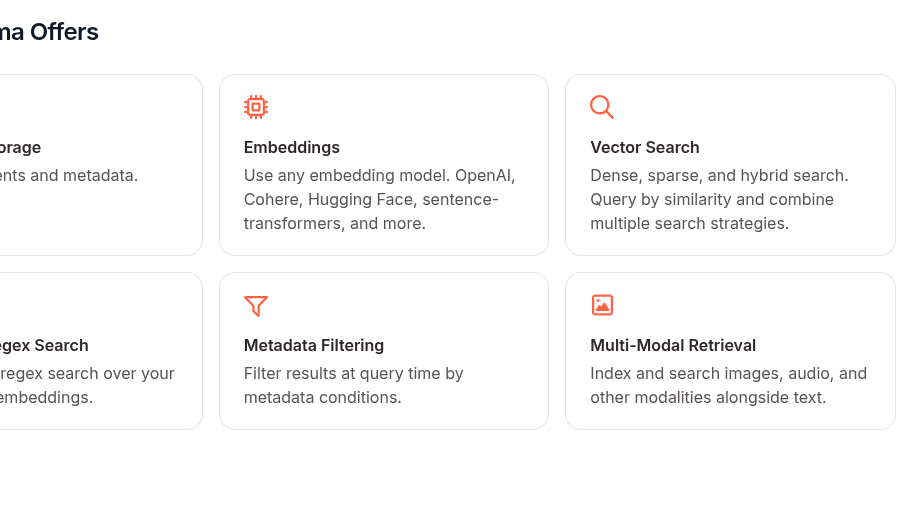
Task: Click the Multi-Modal Retrieval image icon
Action: tap(602, 305)
